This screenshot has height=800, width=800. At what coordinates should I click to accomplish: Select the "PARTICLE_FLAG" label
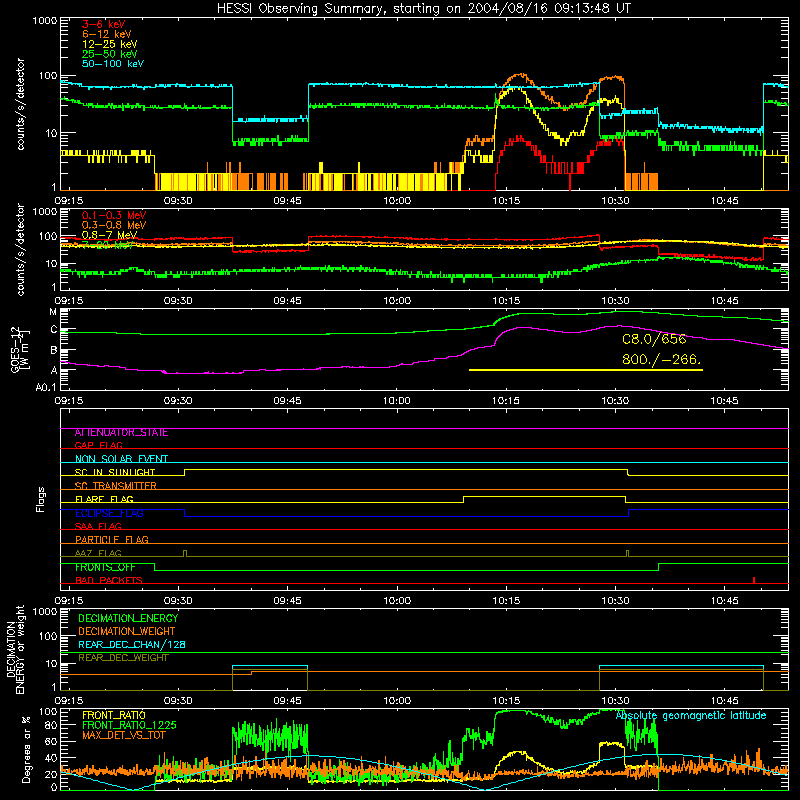click(x=112, y=540)
